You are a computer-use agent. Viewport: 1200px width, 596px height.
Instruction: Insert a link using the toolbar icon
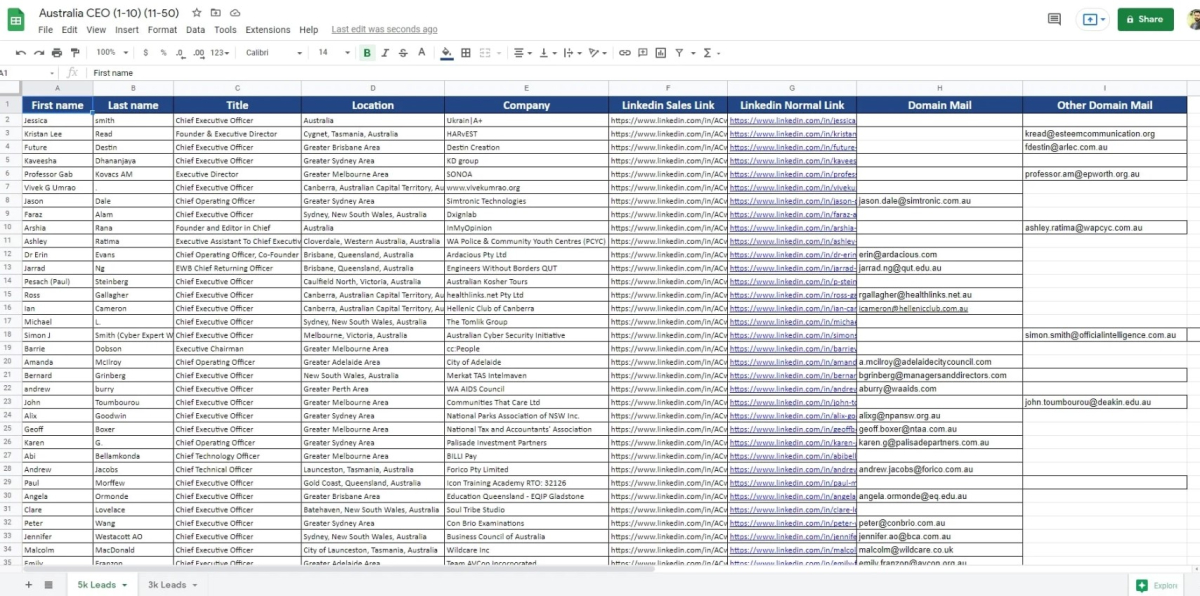coord(625,52)
